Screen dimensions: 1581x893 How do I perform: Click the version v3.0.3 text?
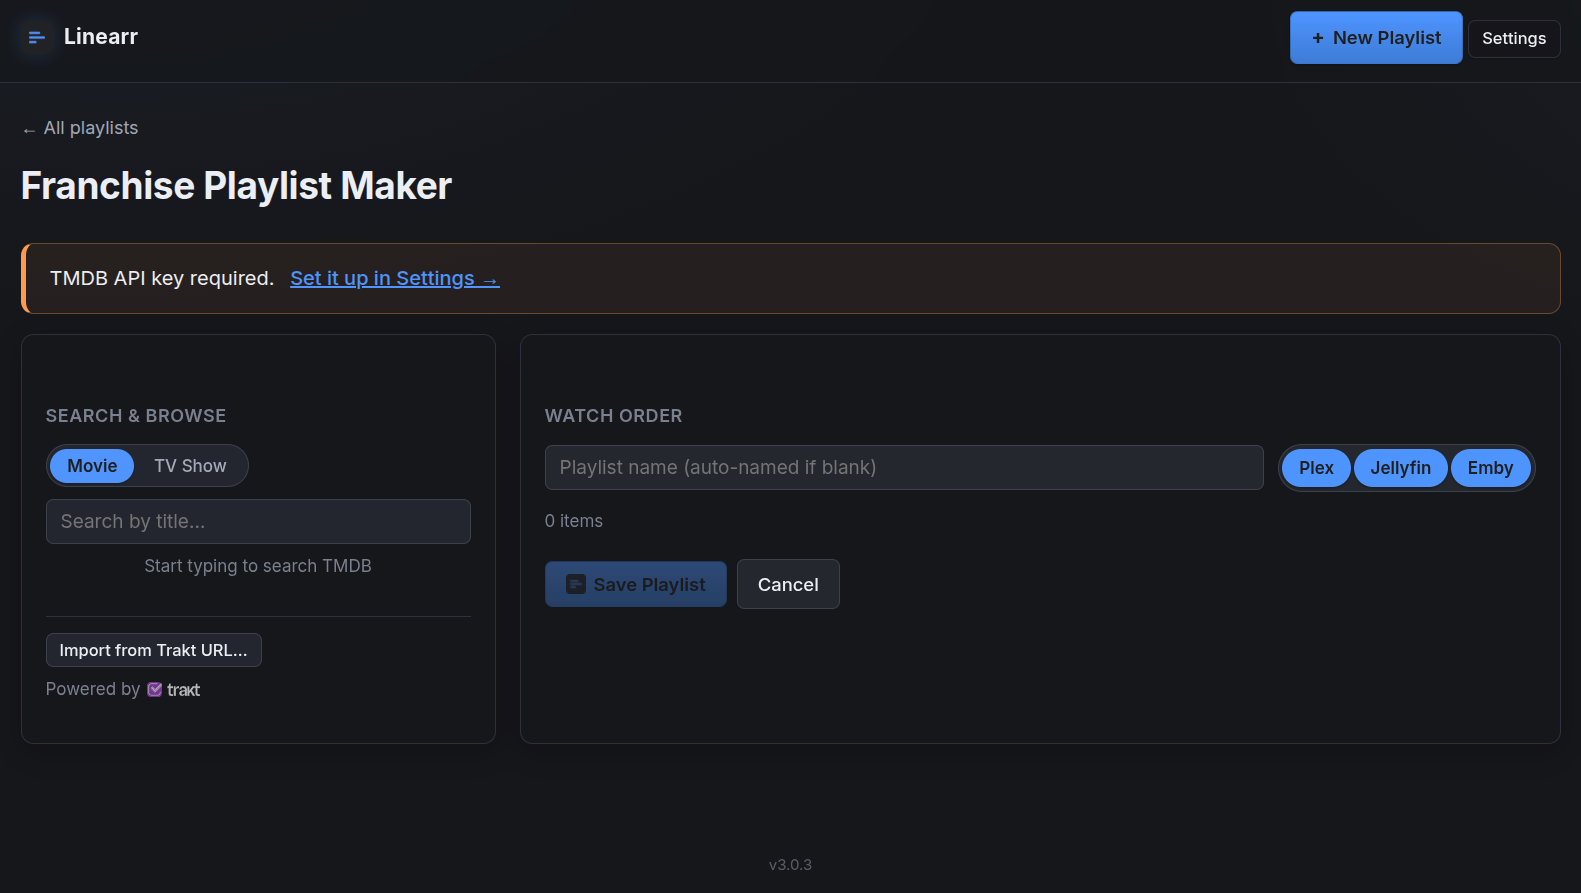[x=790, y=865]
